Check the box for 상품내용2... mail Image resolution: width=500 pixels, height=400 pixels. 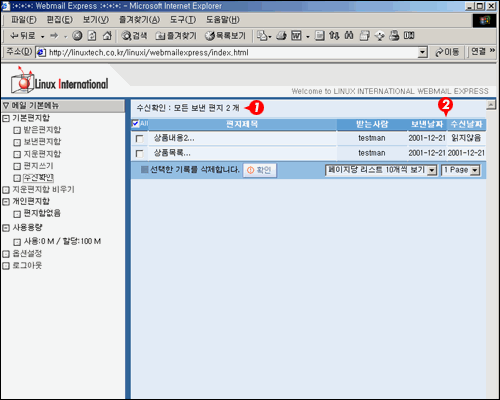[x=139, y=138]
